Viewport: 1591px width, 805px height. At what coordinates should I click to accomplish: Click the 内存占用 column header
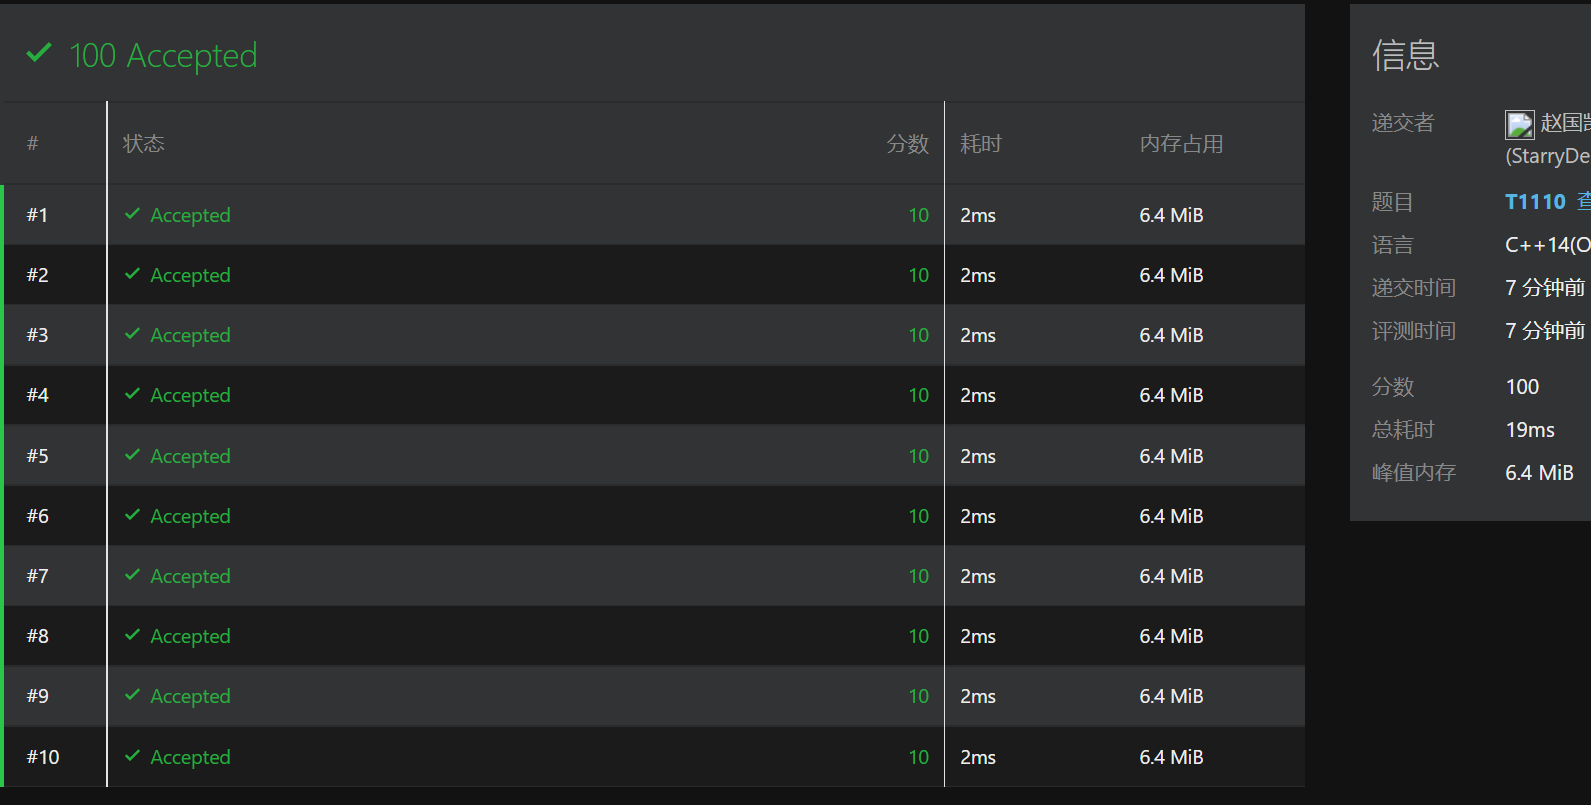pos(1181,144)
